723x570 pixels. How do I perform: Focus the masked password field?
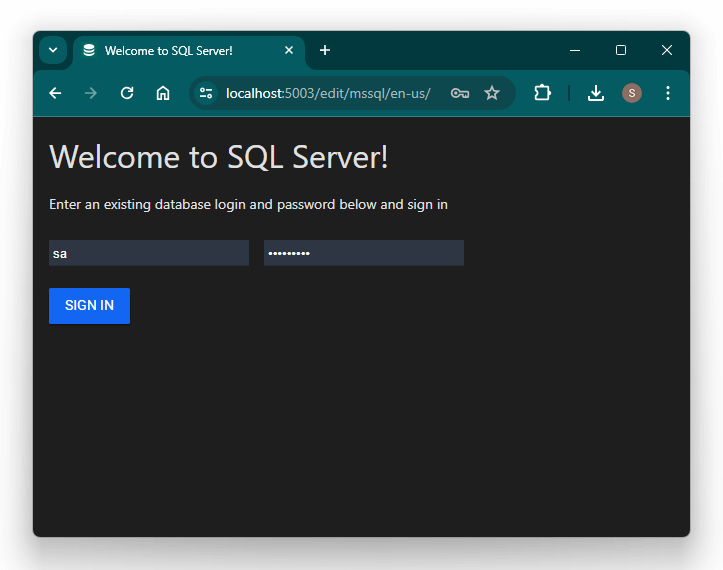click(x=364, y=253)
